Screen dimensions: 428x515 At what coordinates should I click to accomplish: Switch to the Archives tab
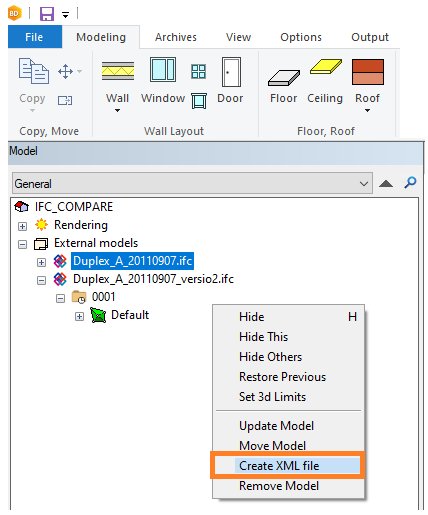click(x=176, y=37)
